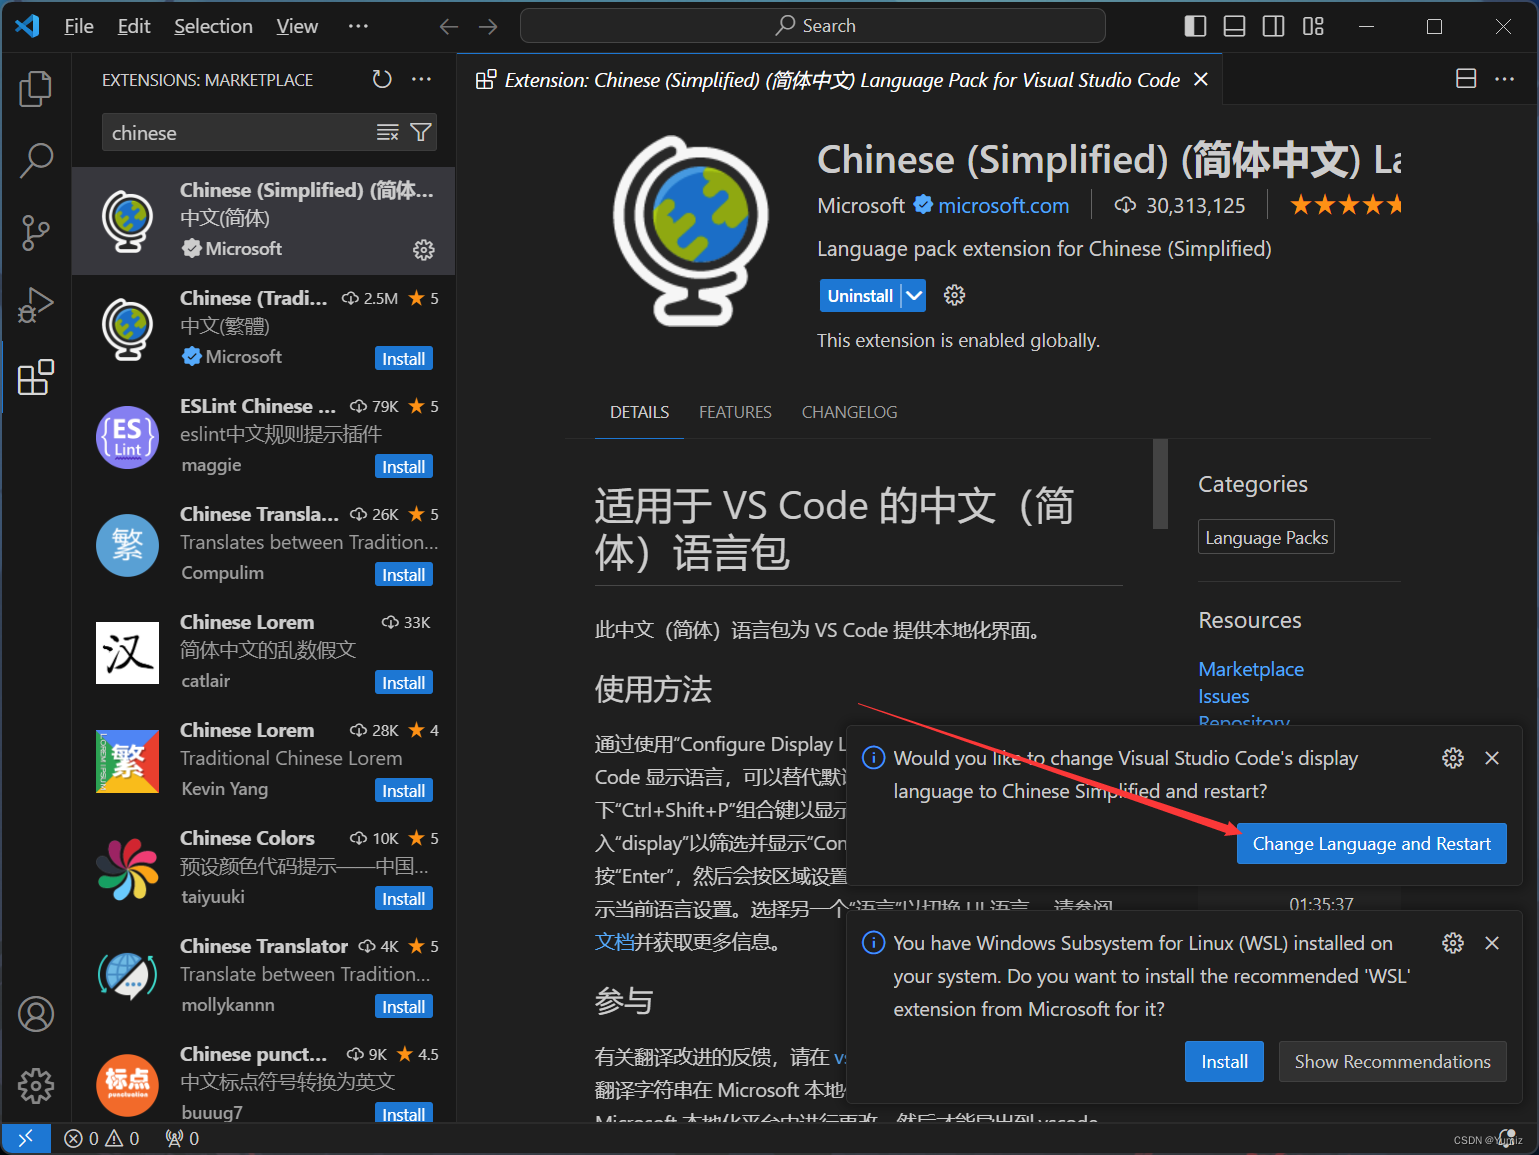Install Chinese Translator by mollykannn

(404, 1007)
